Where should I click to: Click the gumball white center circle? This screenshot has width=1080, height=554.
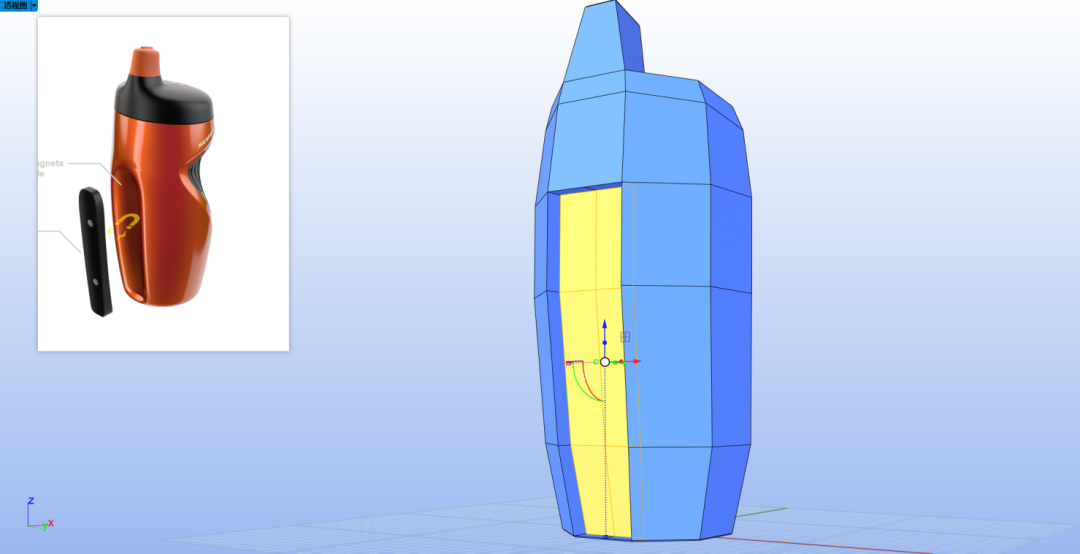pyautogui.click(x=605, y=362)
